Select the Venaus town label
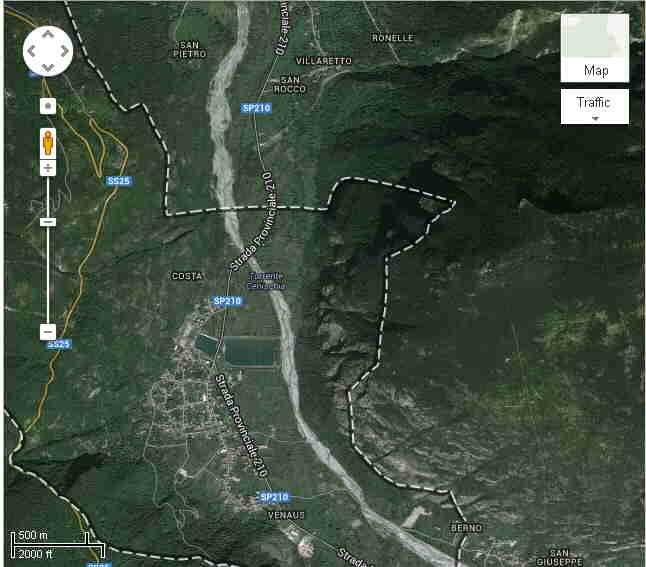The width and height of the screenshot is (646, 567). pos(286,514)
